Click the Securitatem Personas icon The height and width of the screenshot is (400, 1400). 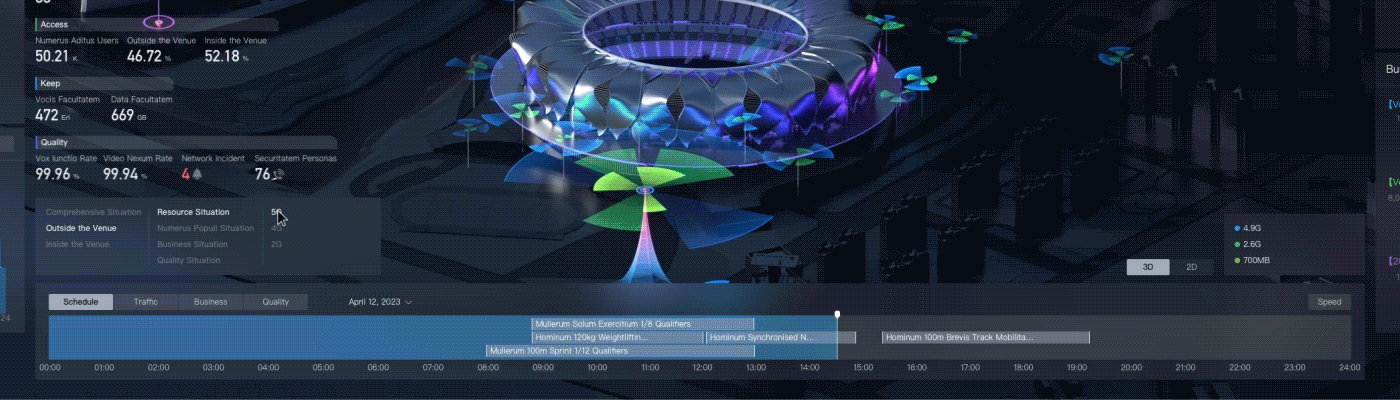point(278,174)
